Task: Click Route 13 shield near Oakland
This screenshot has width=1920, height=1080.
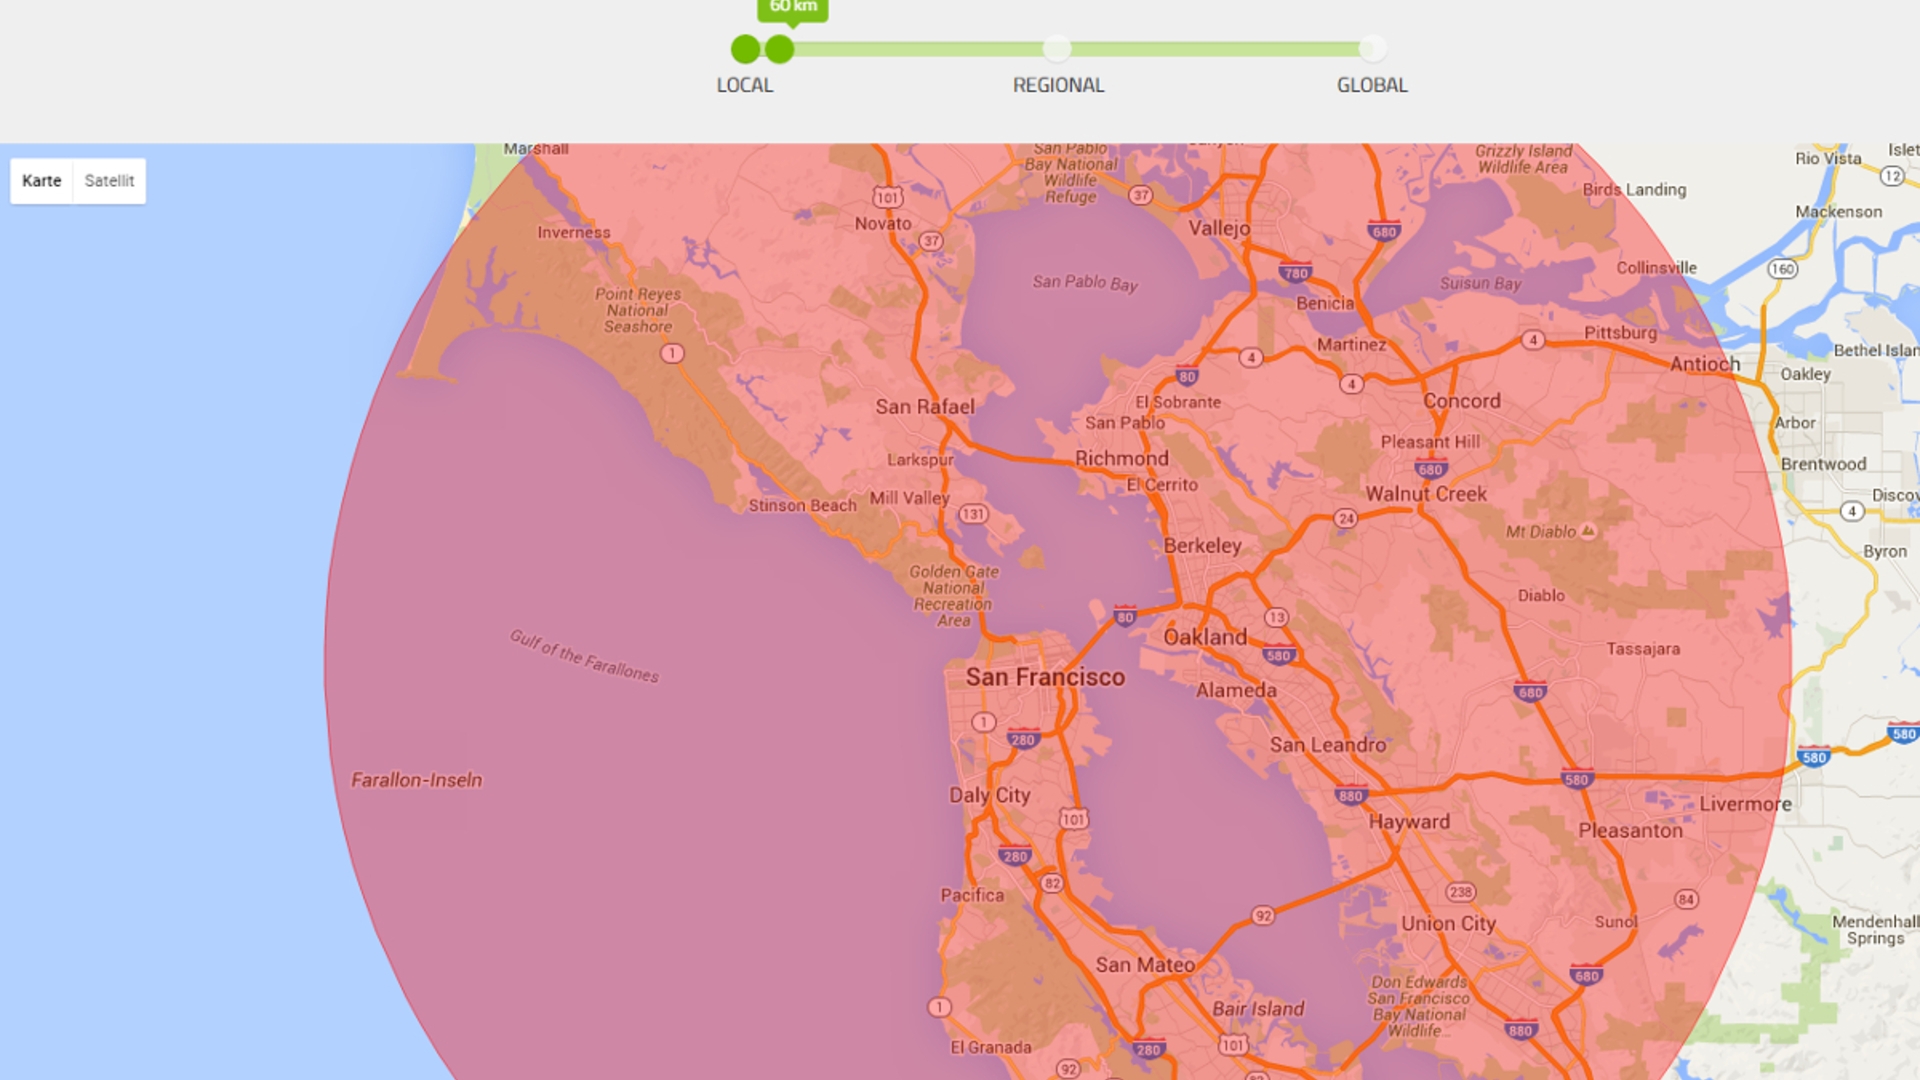Action: (1276, 618)
